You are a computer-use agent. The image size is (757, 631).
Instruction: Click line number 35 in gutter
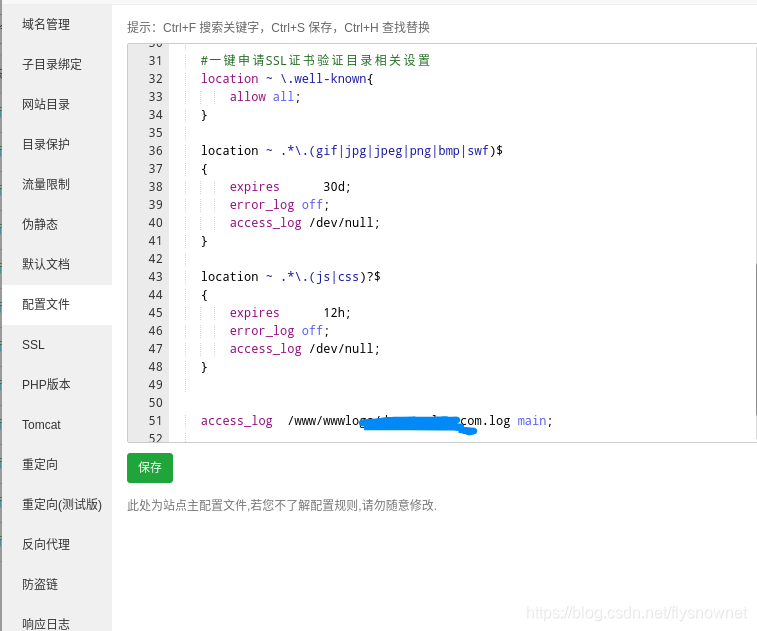point(155,133)
